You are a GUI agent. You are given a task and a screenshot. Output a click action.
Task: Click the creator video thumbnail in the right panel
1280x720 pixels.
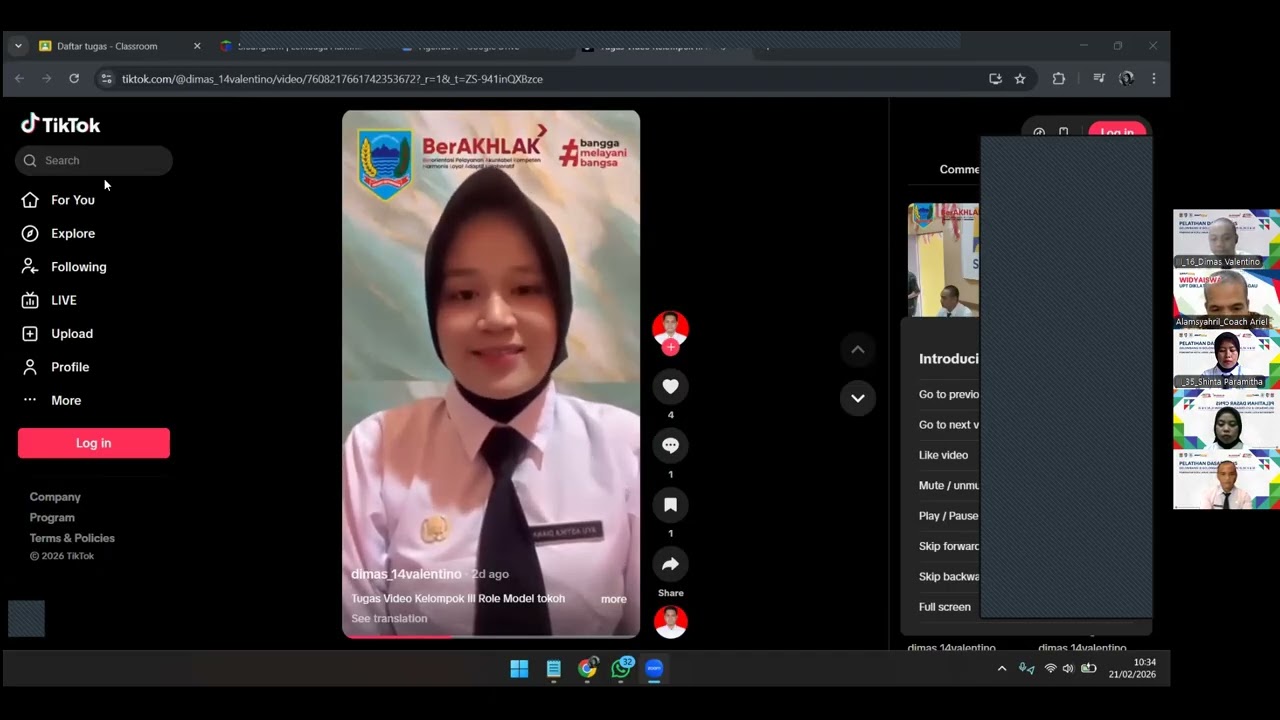coord(943,260)
